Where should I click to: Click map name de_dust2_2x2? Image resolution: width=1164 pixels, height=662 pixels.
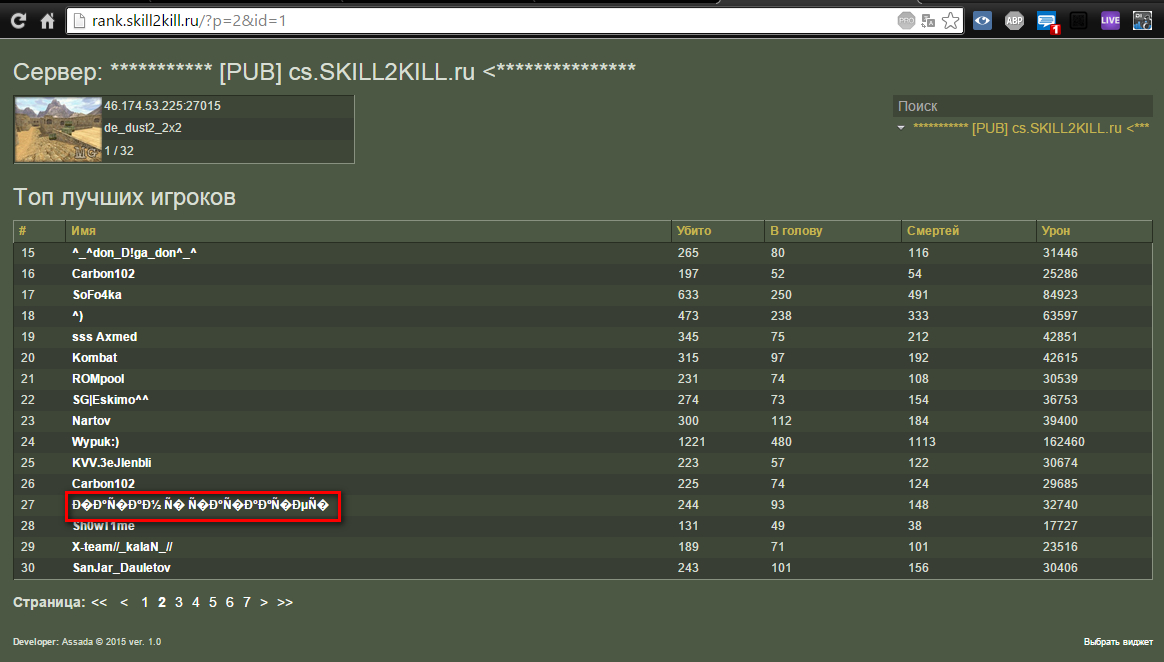click(143, 128)
